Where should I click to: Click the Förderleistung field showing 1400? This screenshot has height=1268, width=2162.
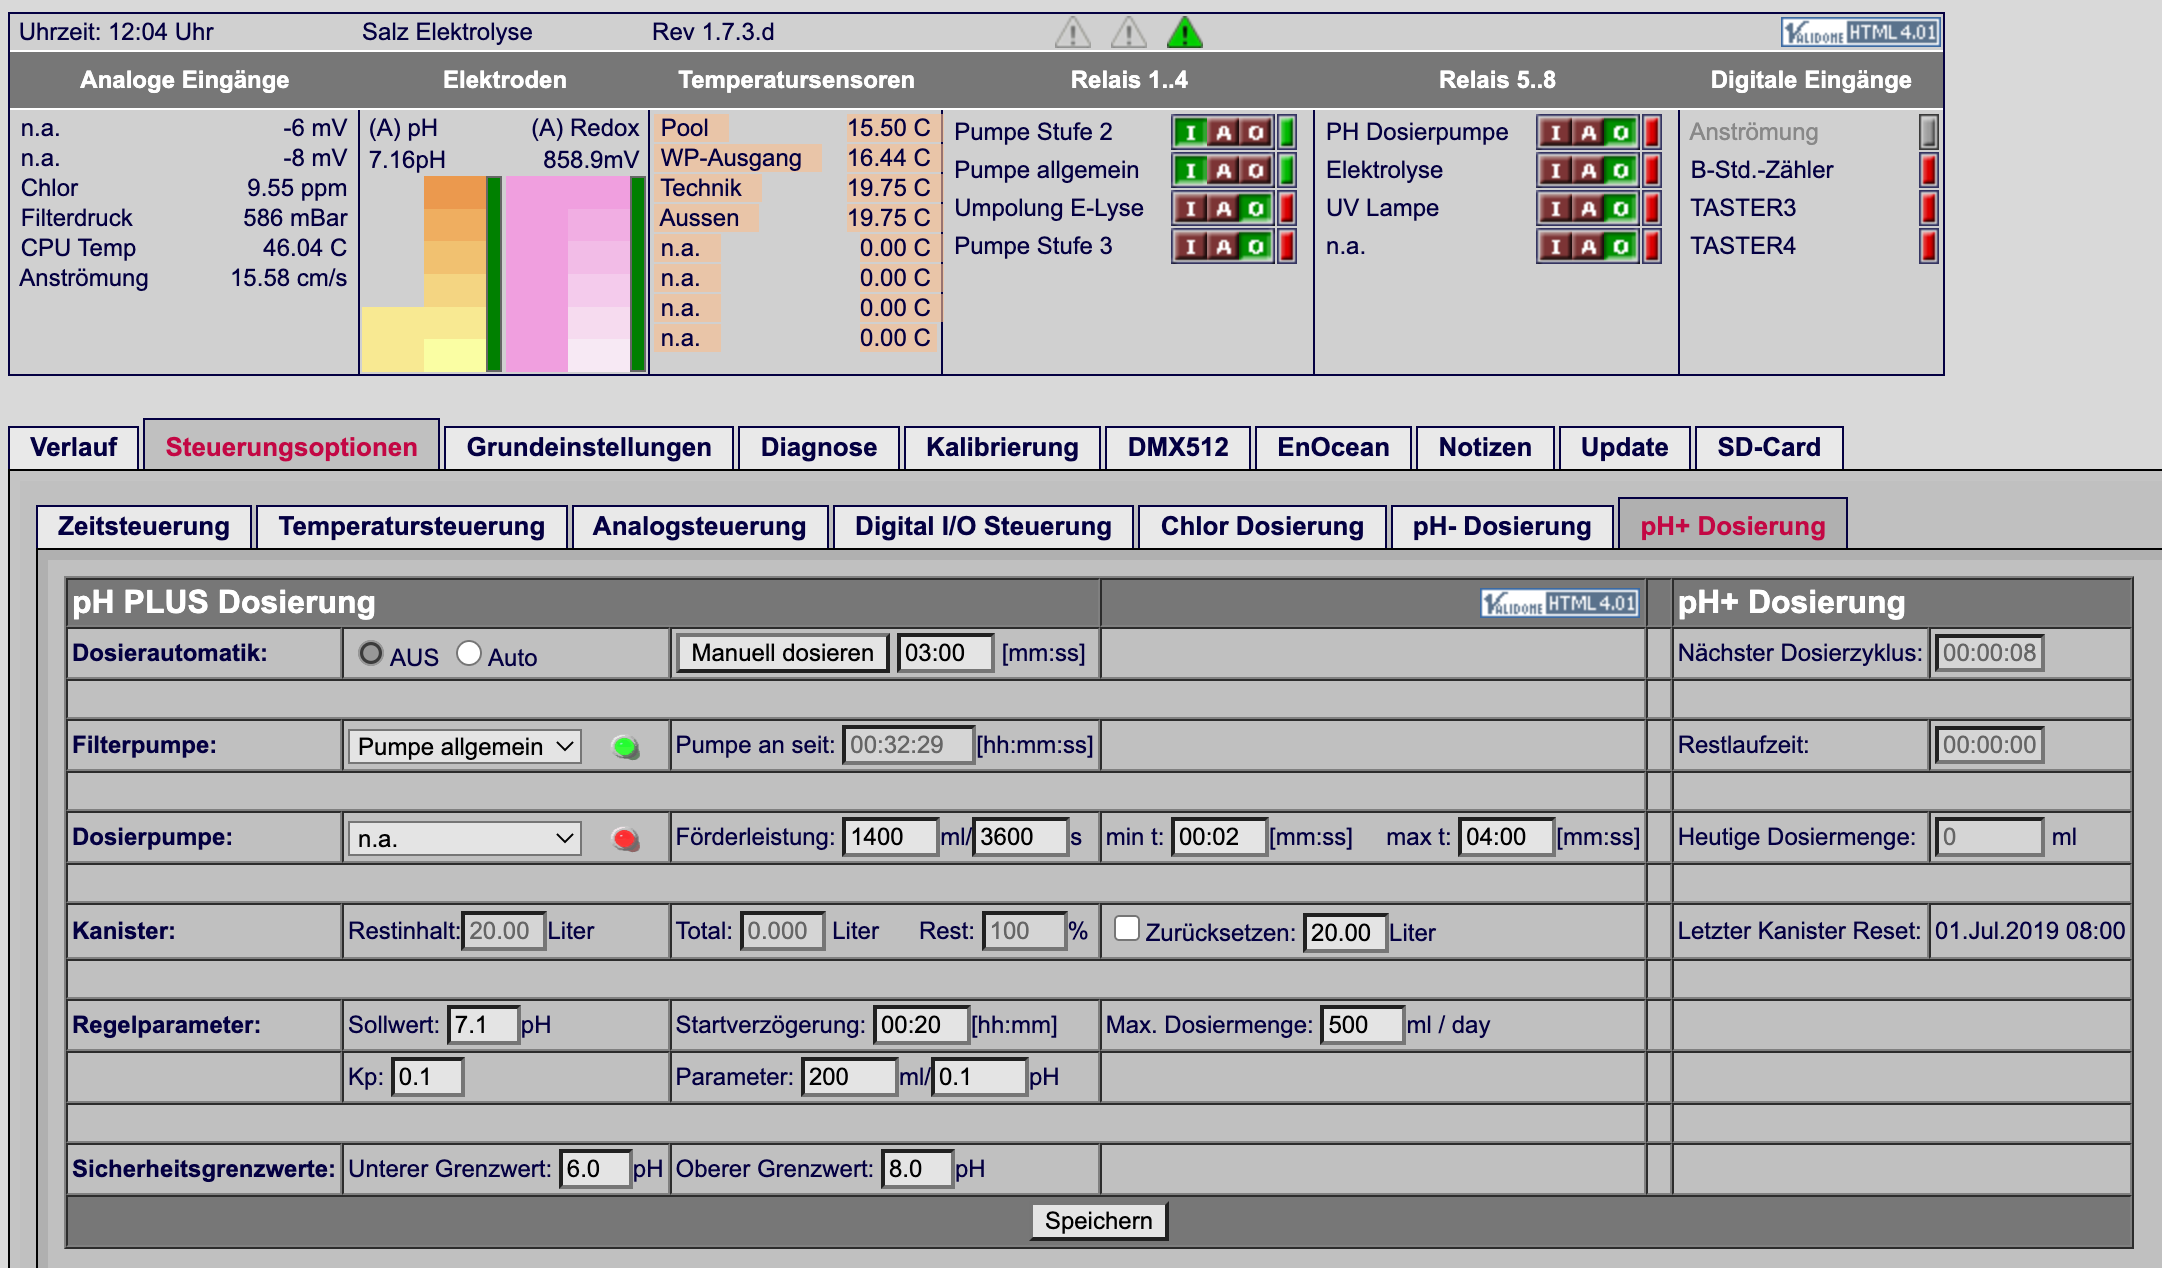(891, 837)
